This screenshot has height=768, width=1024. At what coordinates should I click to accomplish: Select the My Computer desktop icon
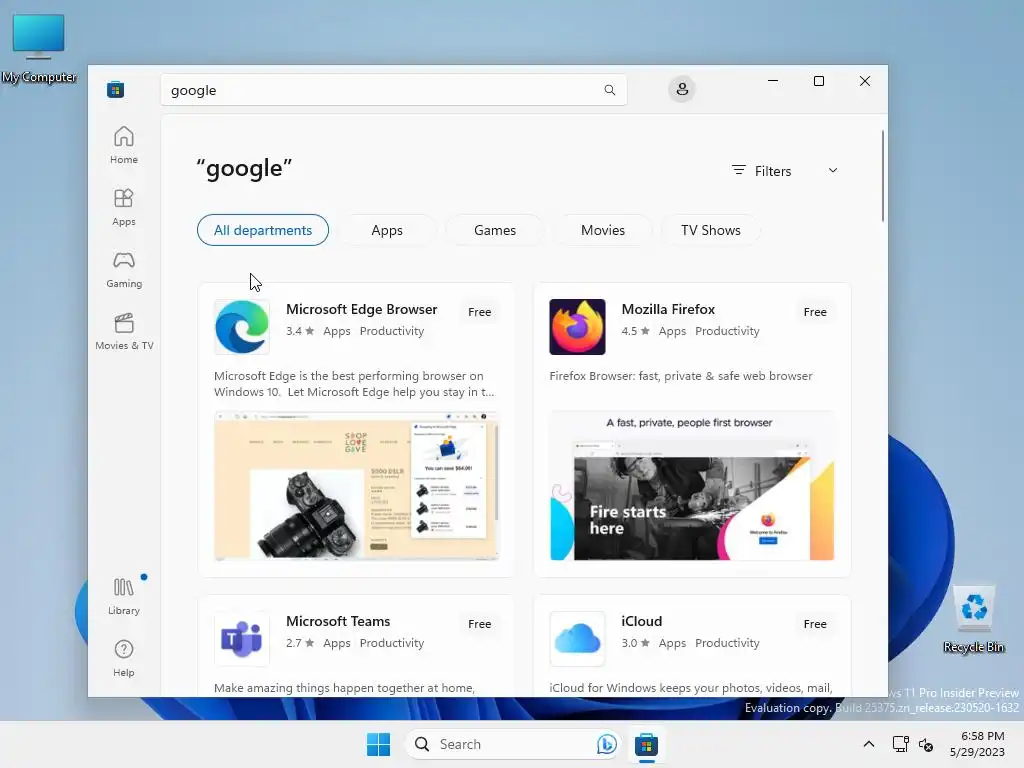point(39,49)
